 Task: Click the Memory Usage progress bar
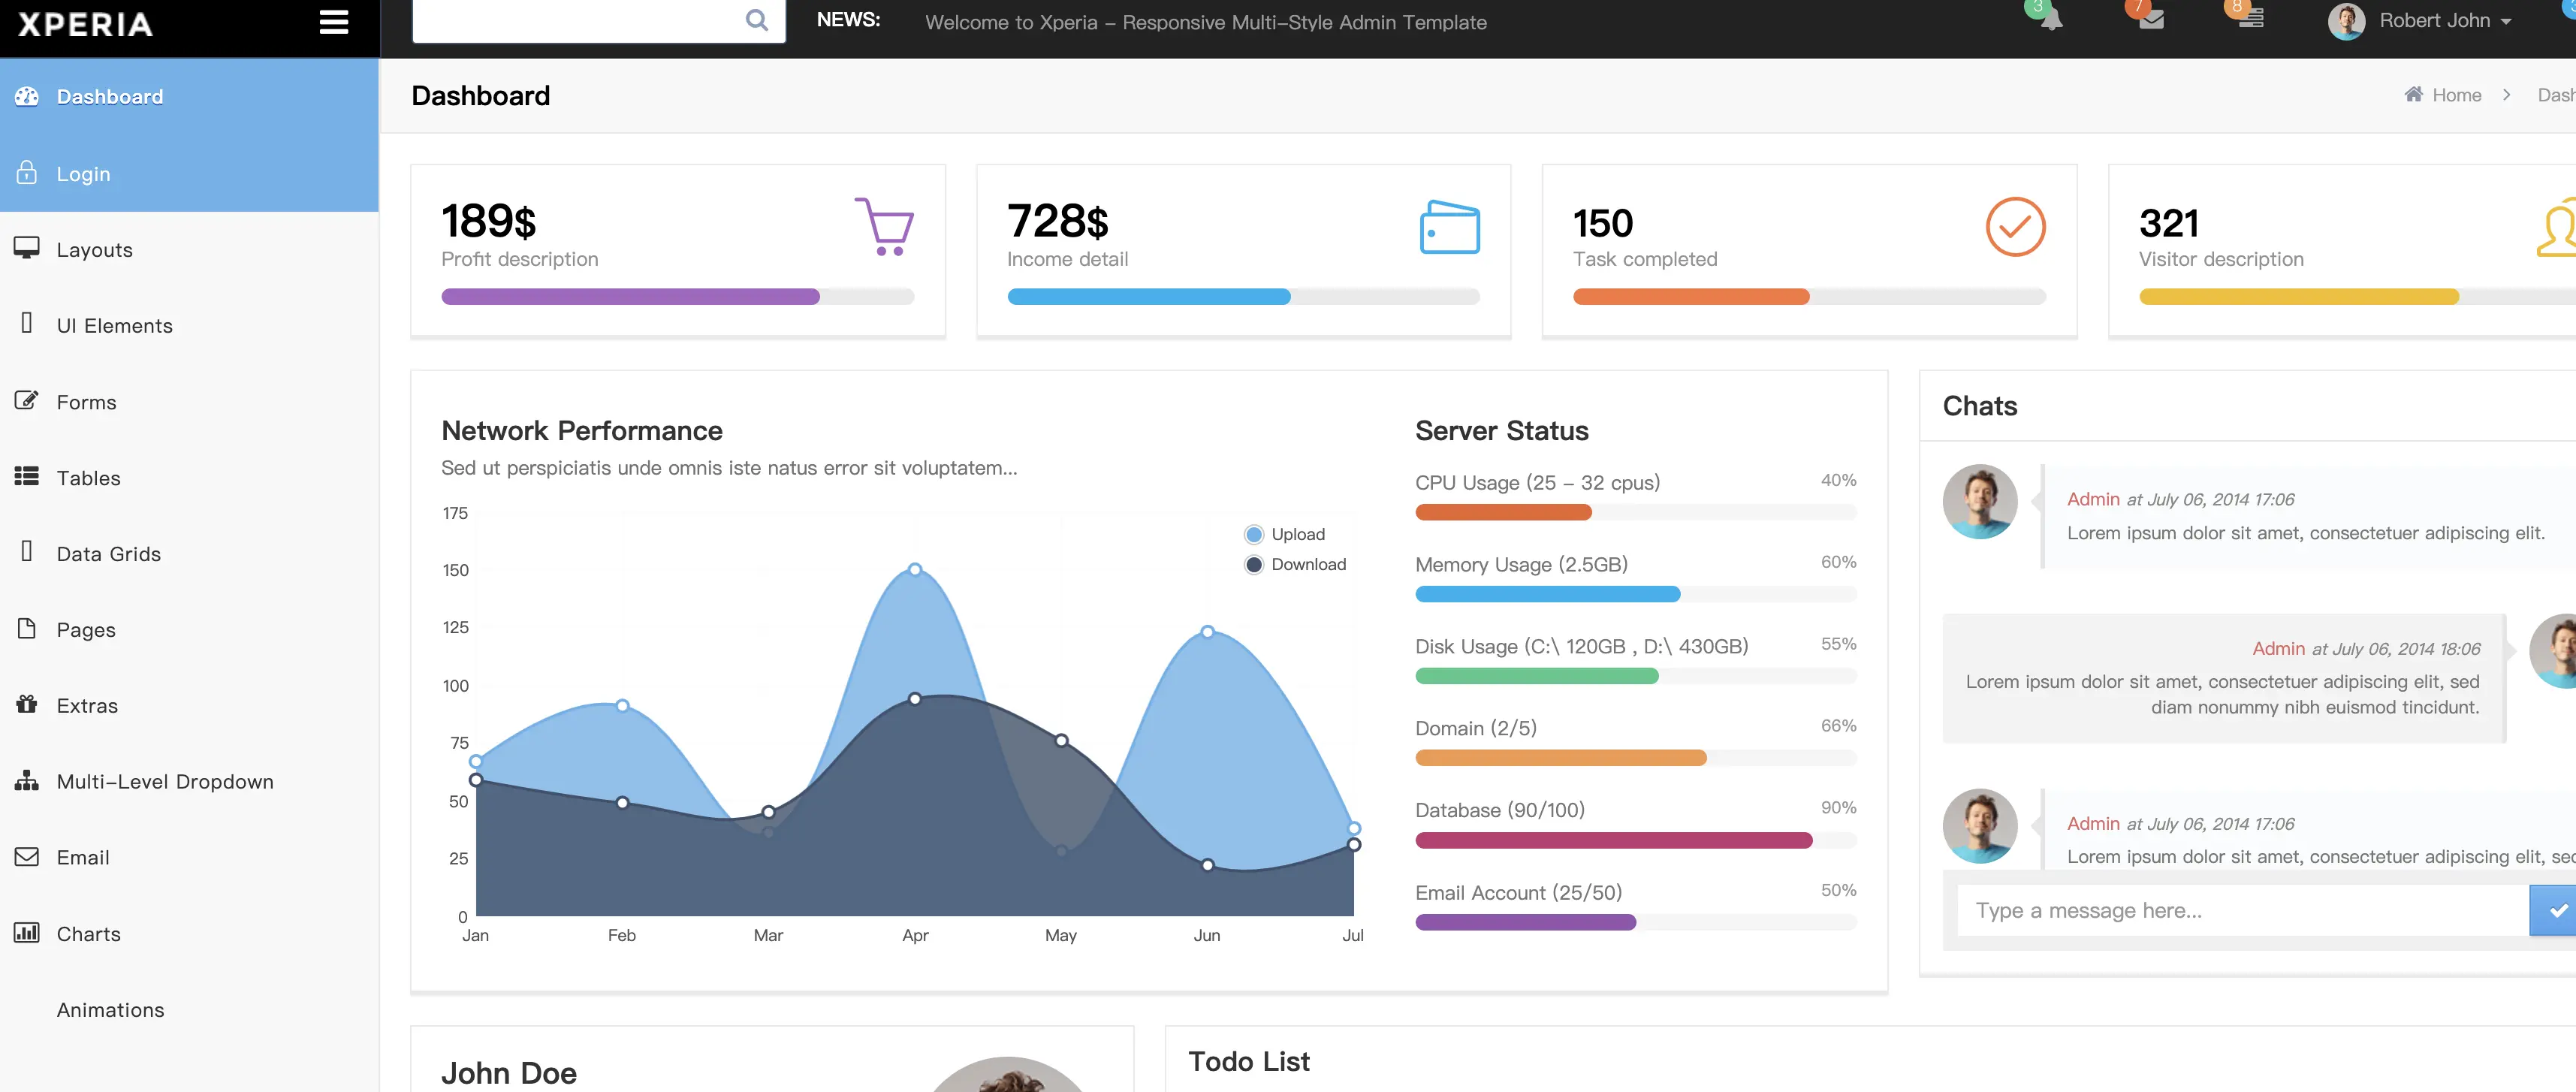click(x=1635, y=594)
